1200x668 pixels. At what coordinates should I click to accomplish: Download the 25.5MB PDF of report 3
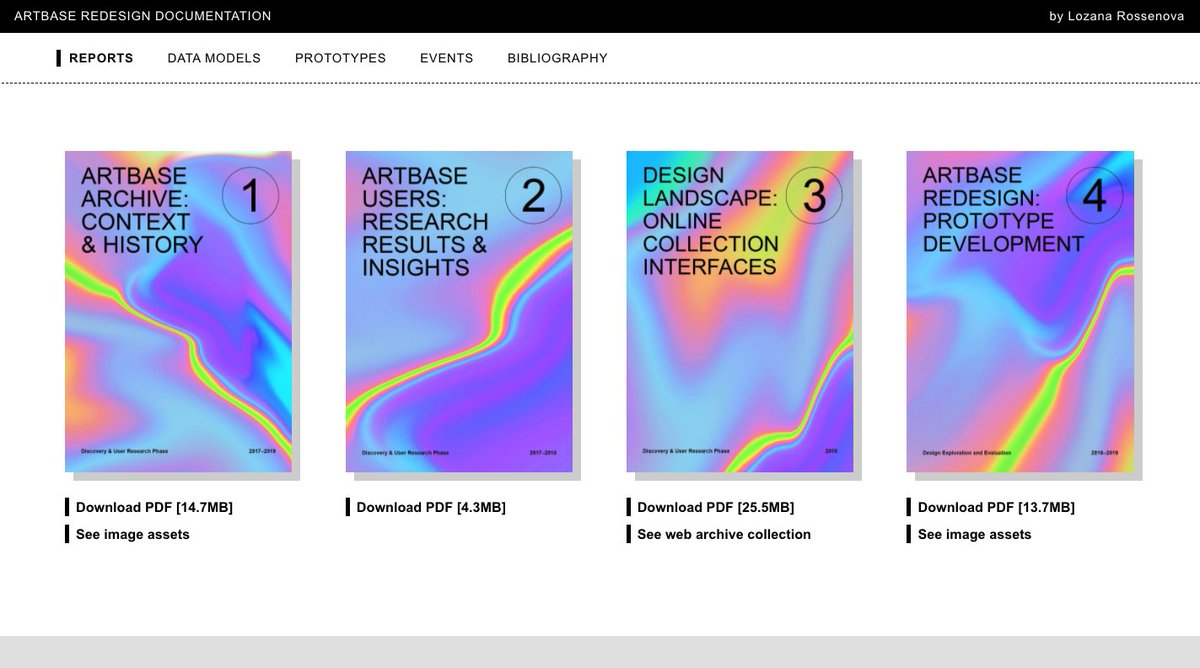(x=716, y=507)
